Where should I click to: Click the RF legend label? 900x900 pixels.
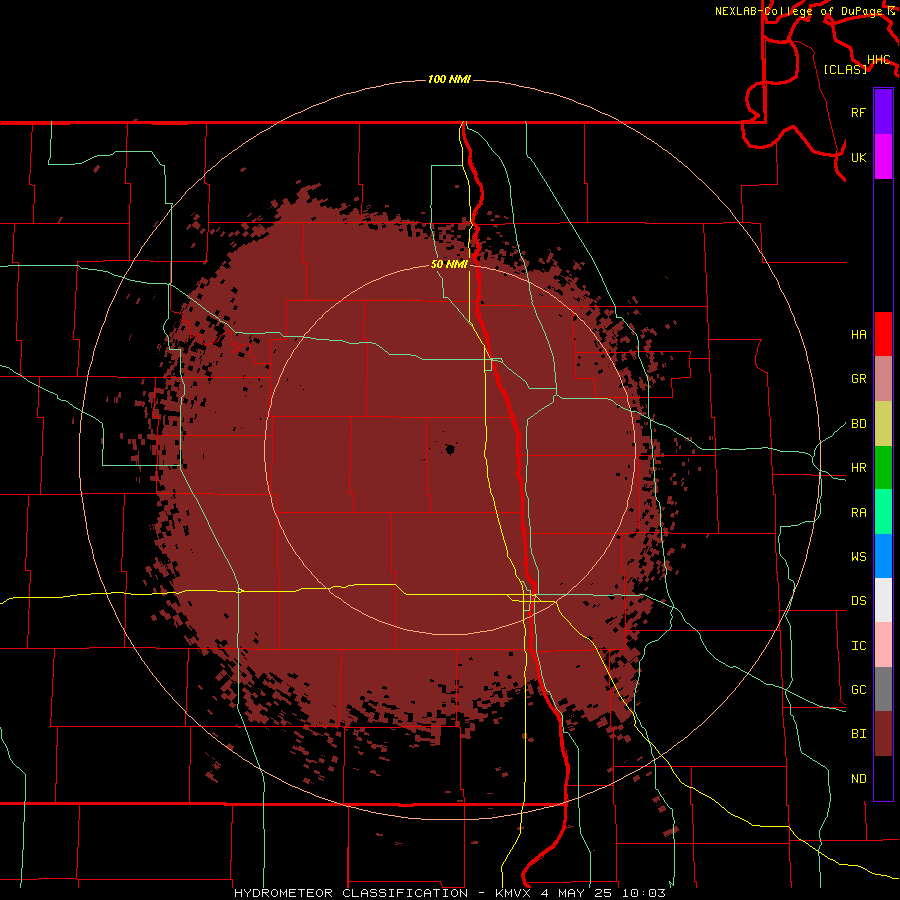point(859,112)
